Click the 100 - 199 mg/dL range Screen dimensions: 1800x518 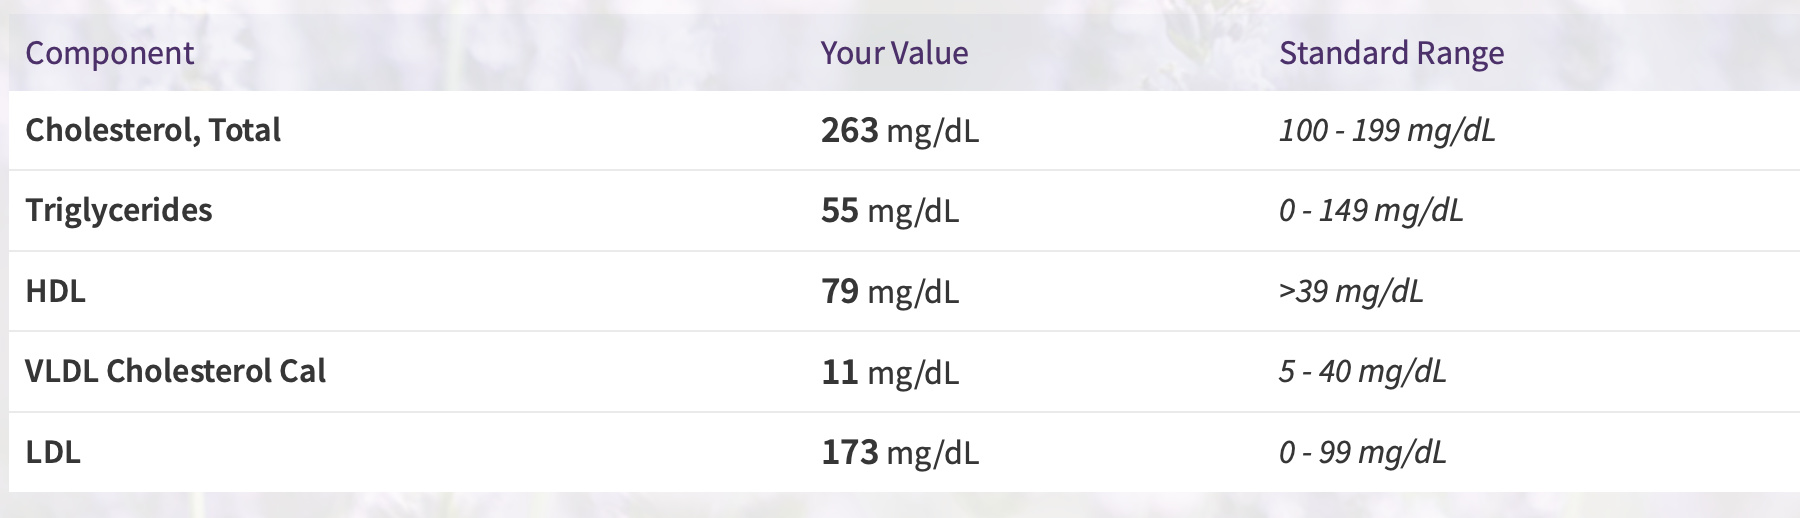click(1387, 131)
